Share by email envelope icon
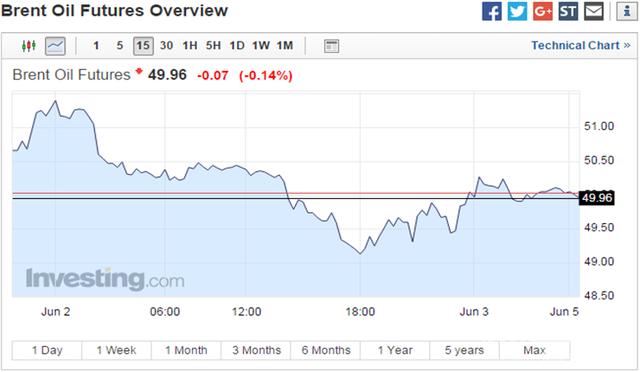Image resolution: width=640 pixels, height=372 pixels. coord(594,11)
